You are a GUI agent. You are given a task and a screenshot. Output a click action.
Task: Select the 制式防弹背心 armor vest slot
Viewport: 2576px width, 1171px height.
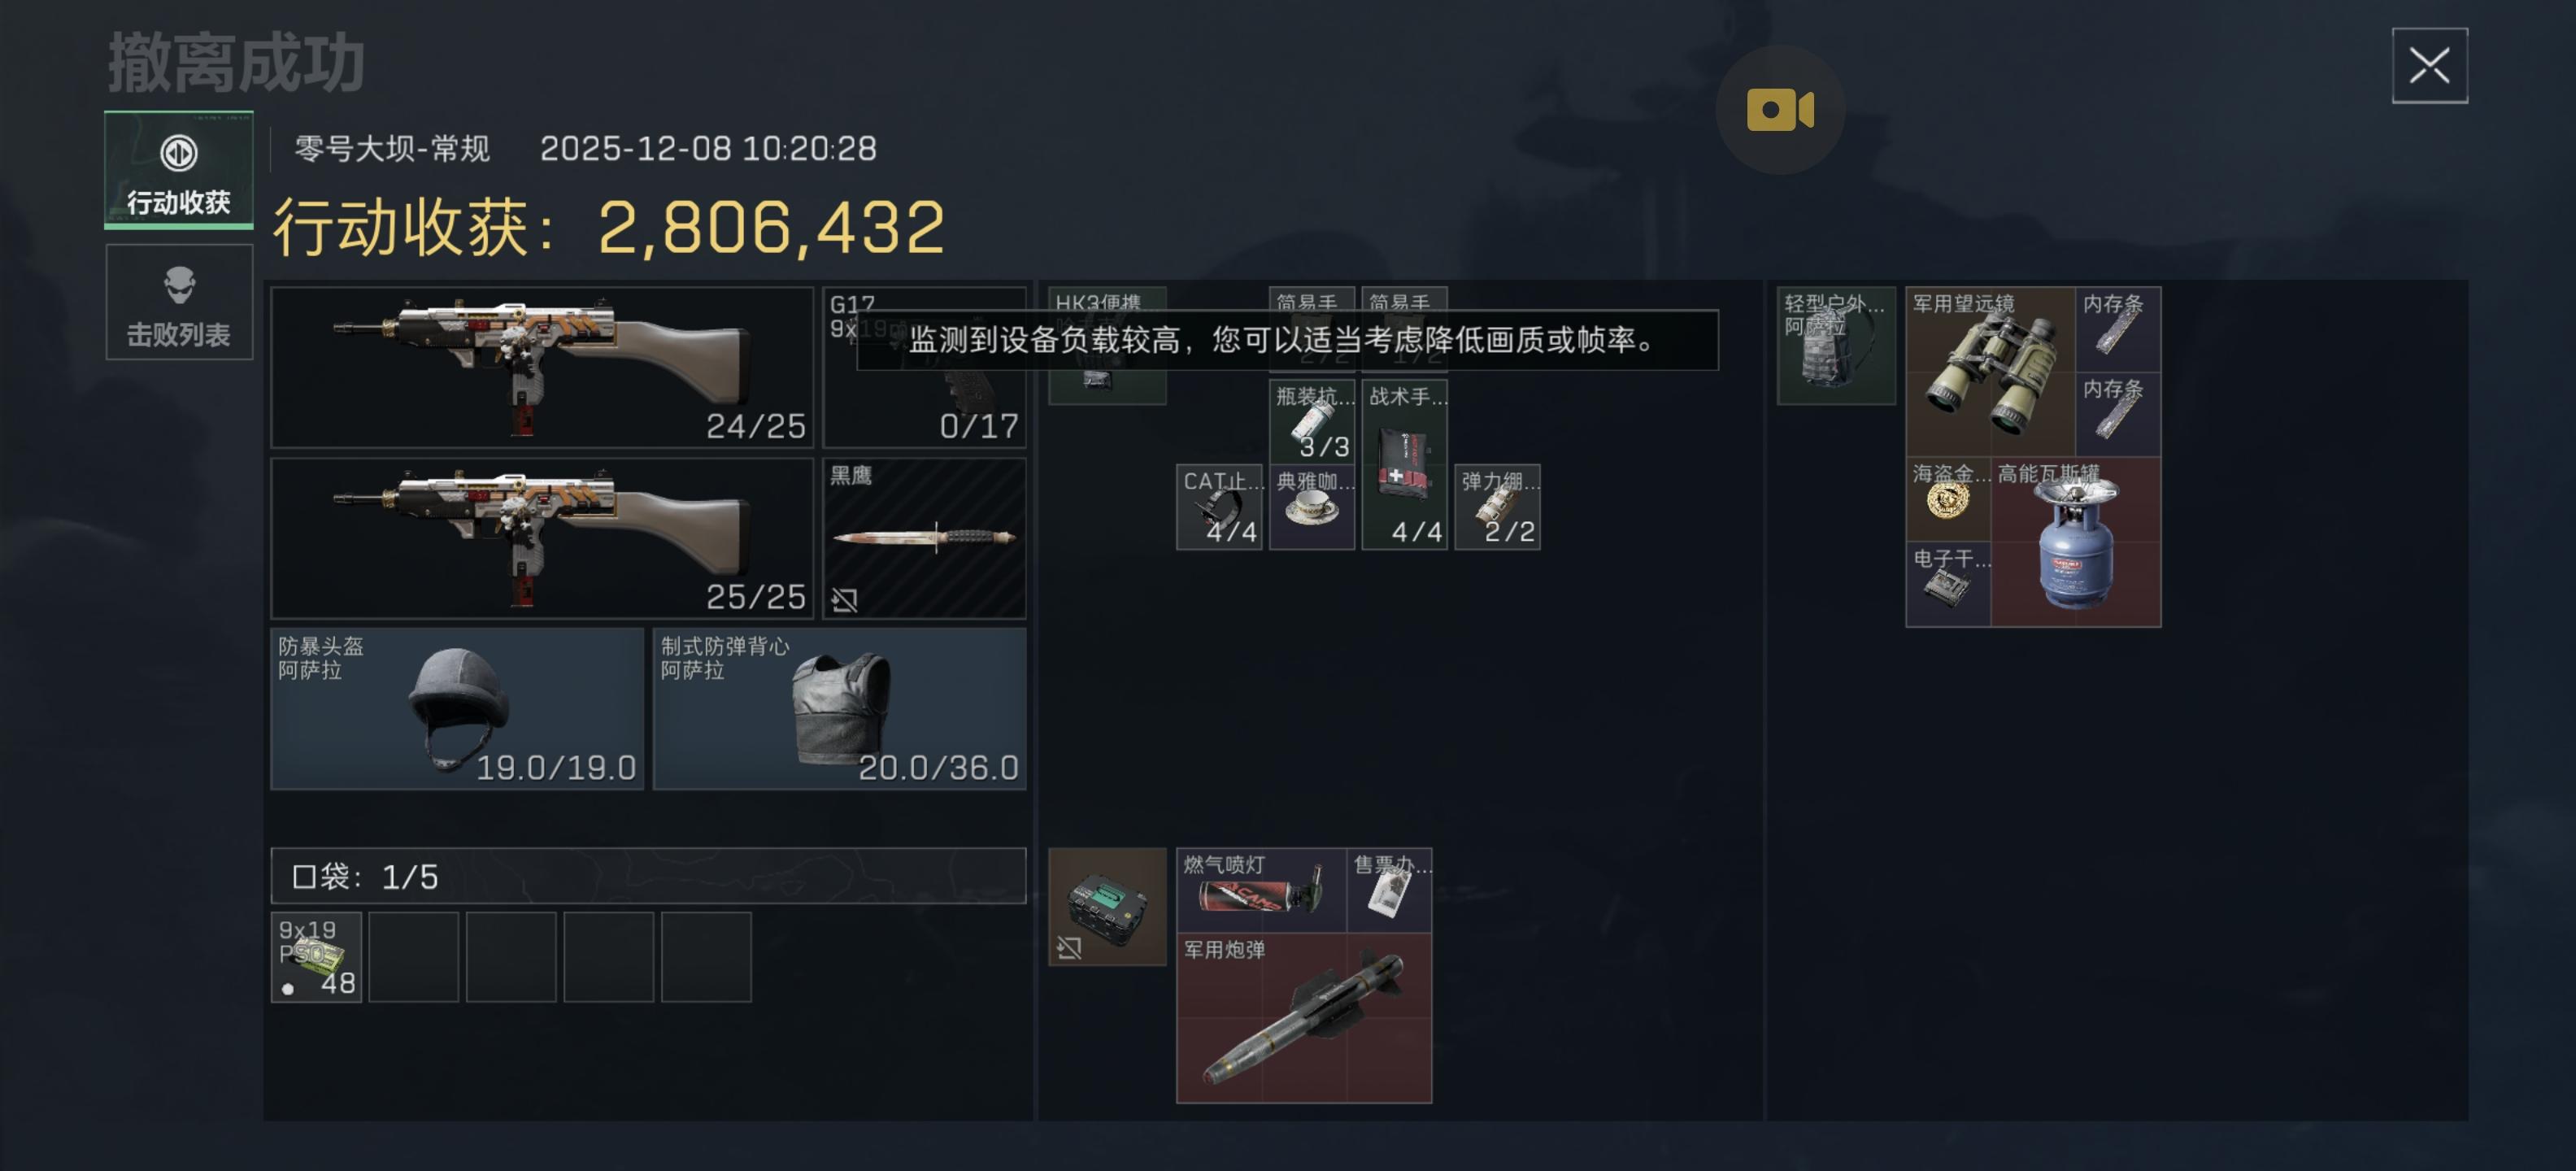coord(839,708)
